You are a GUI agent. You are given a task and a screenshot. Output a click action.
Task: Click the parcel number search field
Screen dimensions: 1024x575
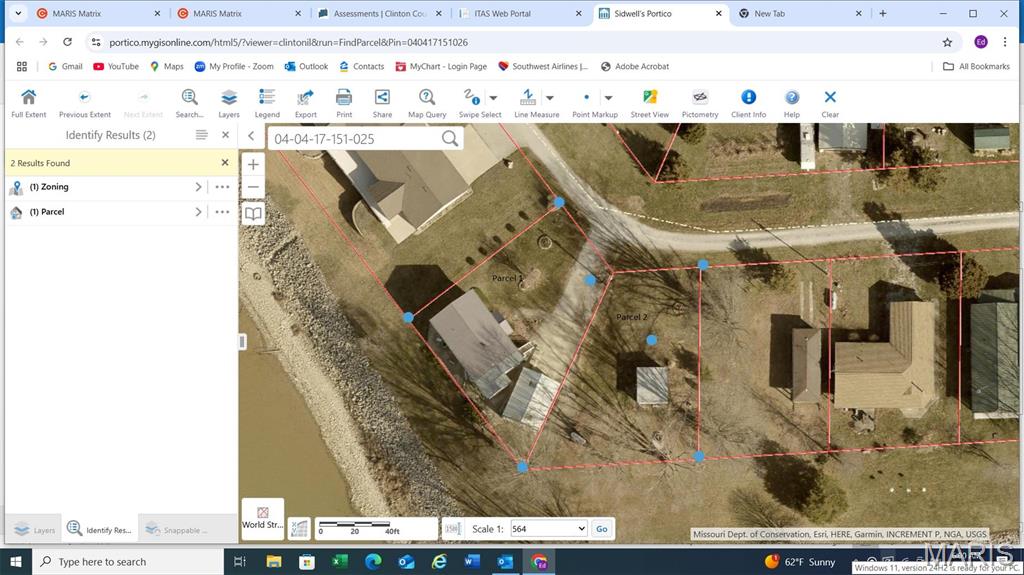354,139
